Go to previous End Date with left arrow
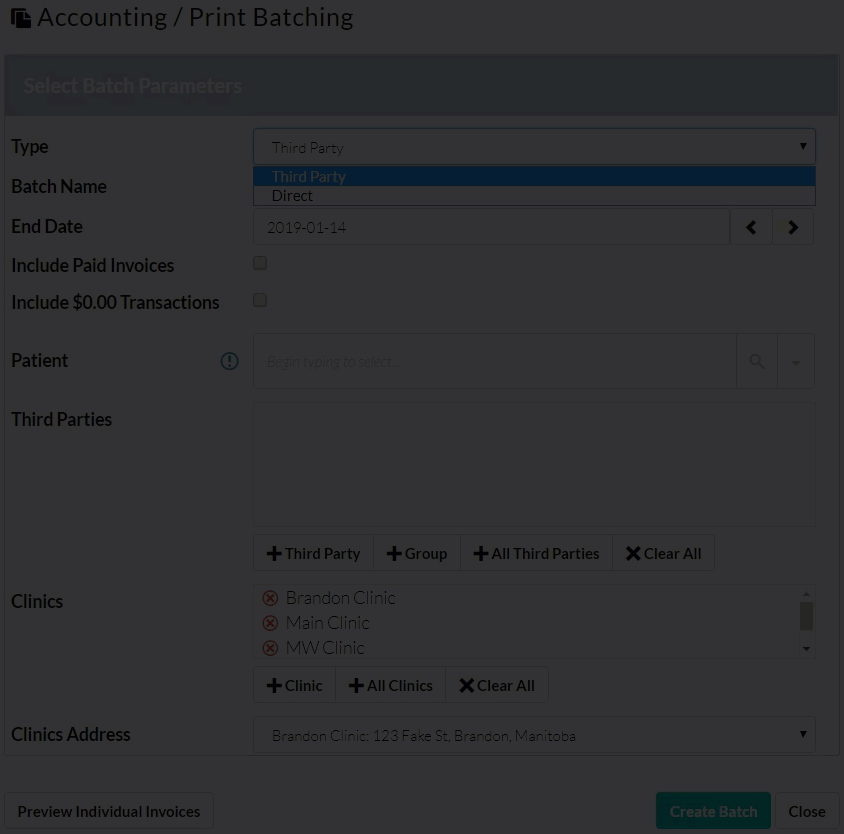 [x=751, y=227]
